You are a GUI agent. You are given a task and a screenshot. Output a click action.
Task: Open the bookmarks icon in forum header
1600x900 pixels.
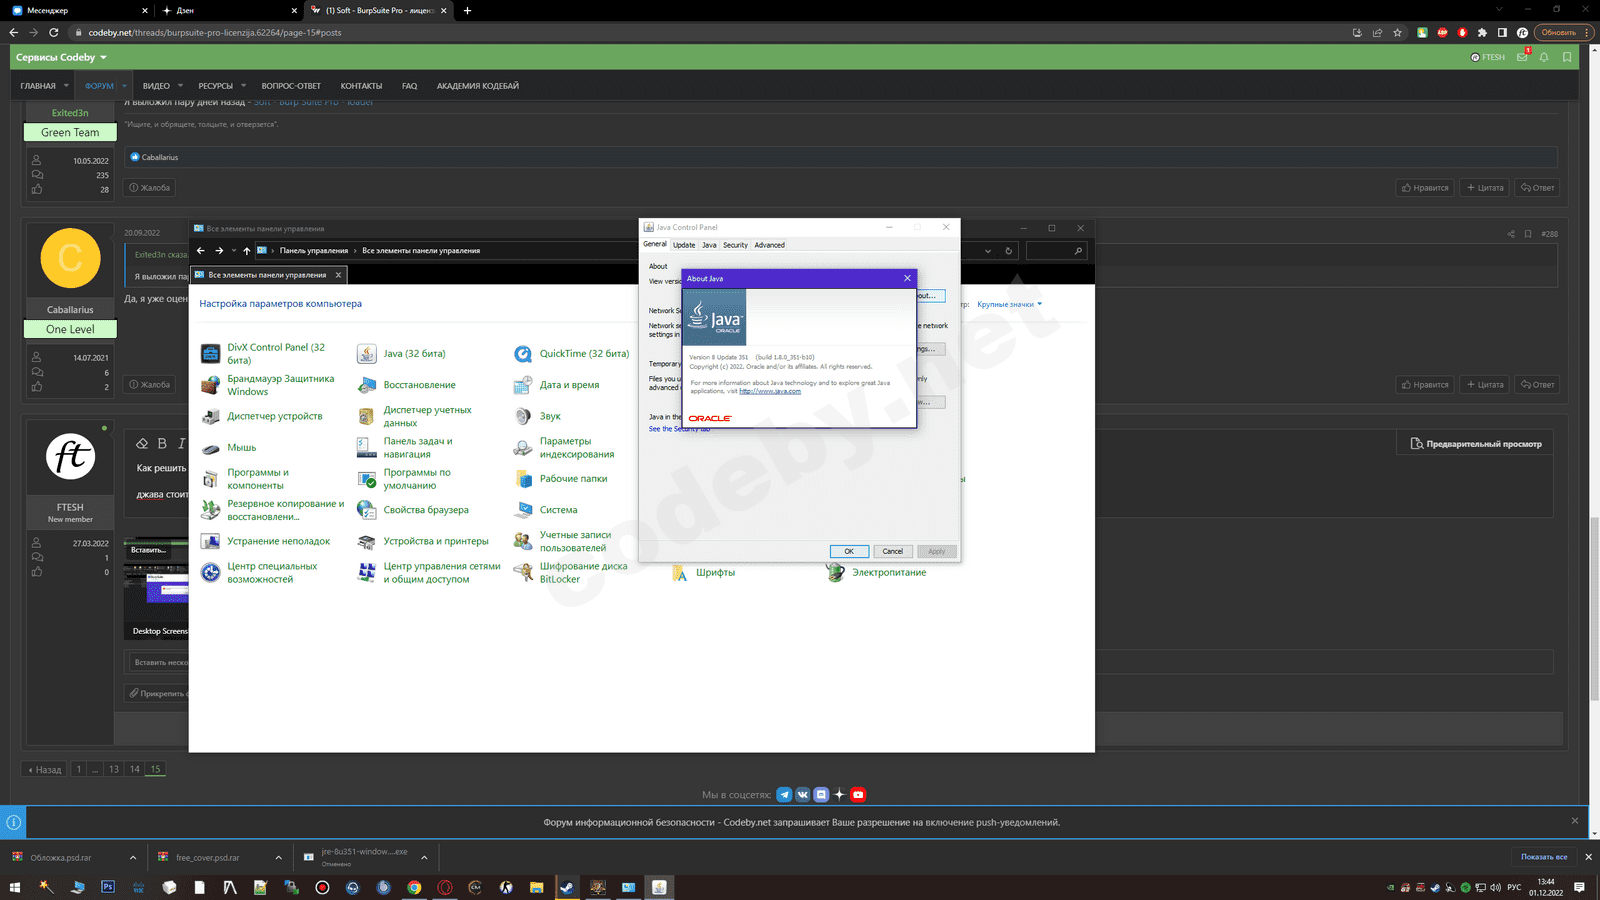[1567, 58]
